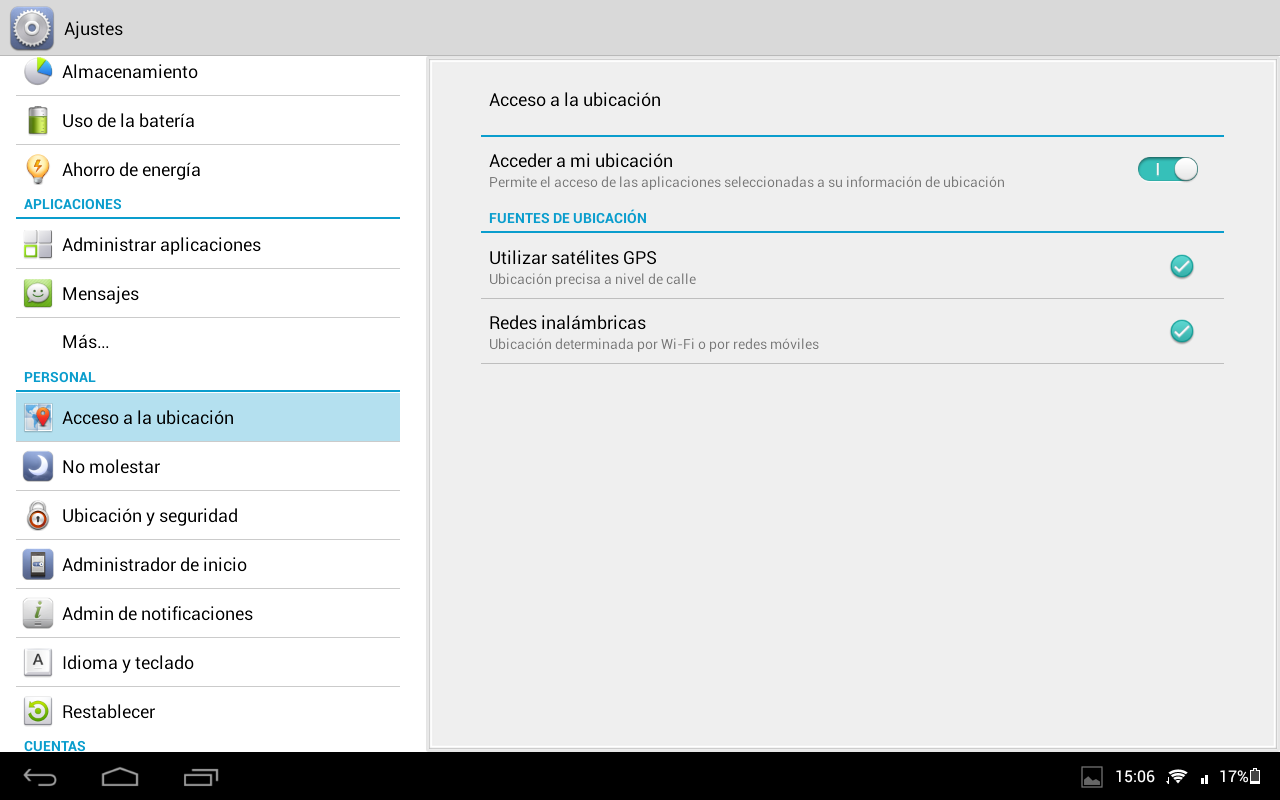The image size is (1280, 800).
Task: Expand the Más… applications option
Action: point(86,342)
